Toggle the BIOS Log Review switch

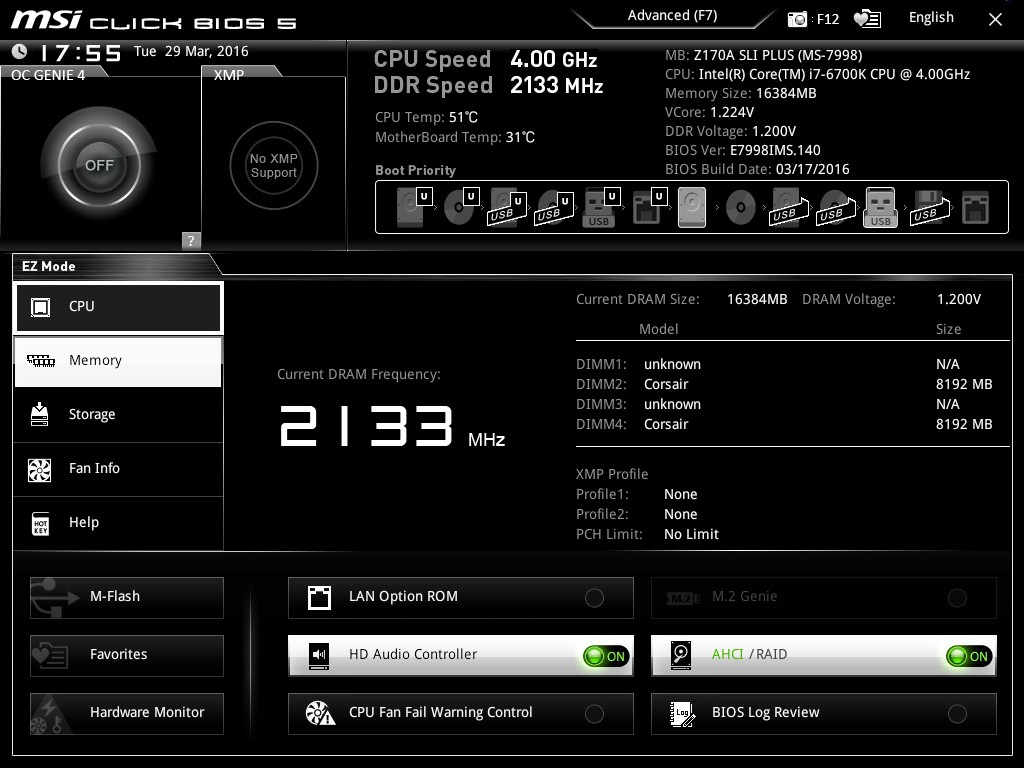[957, 714]
